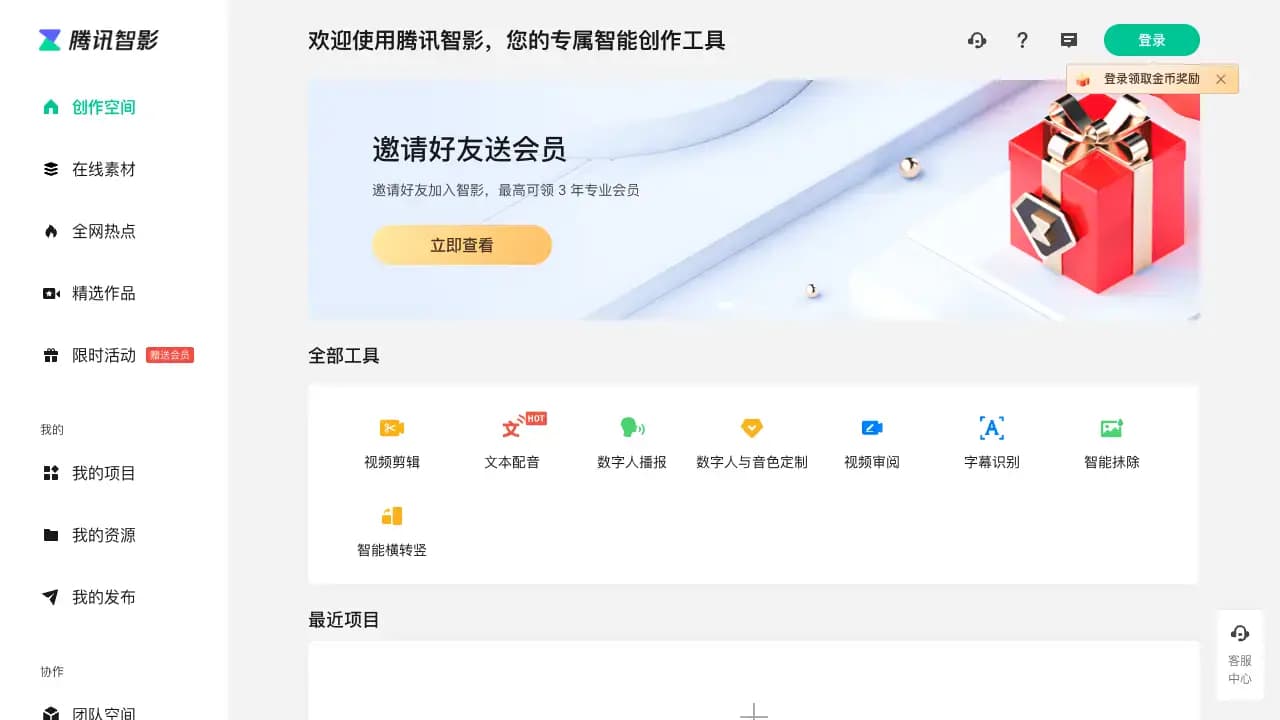
Task: Click the 赠送会员 red badge
Action: (x=170, y=355)
